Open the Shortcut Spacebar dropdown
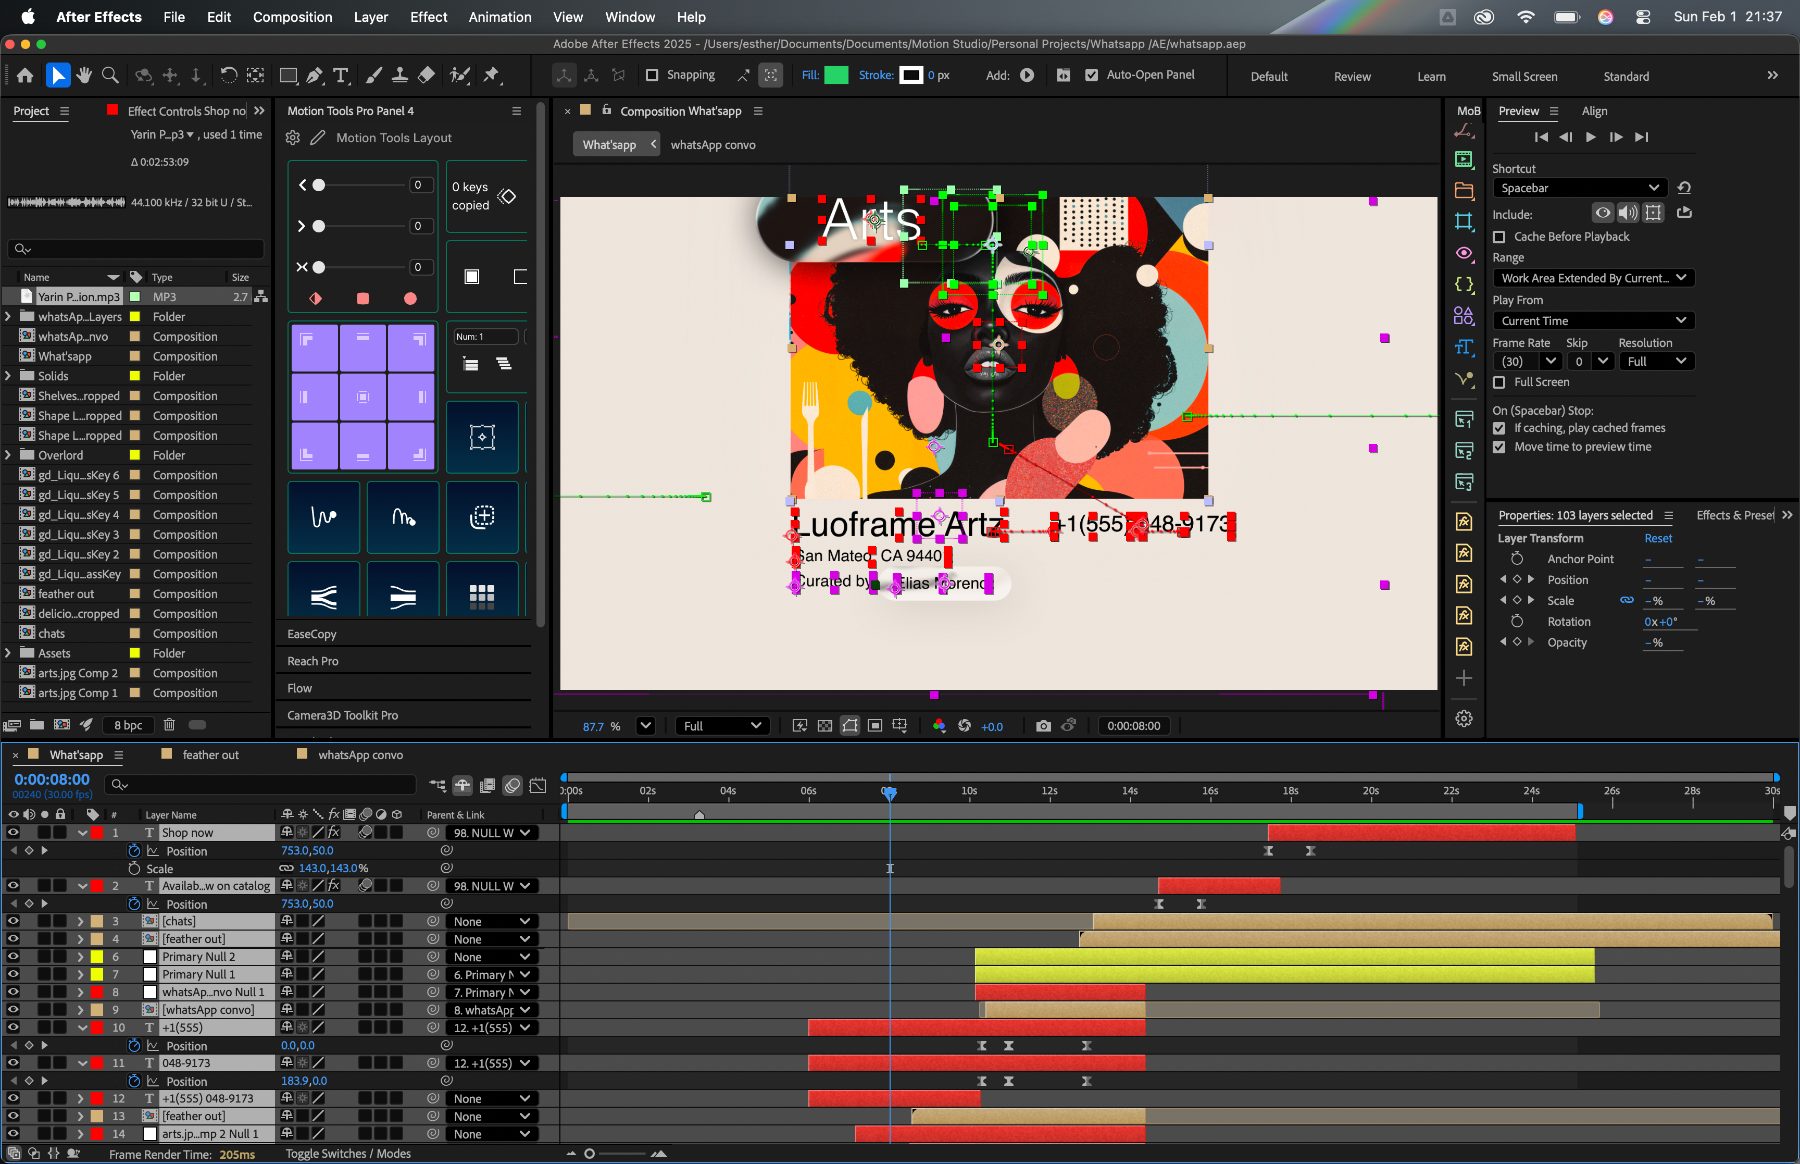The height and width of the screenshot is (1164, 1800). (1579, 188)
